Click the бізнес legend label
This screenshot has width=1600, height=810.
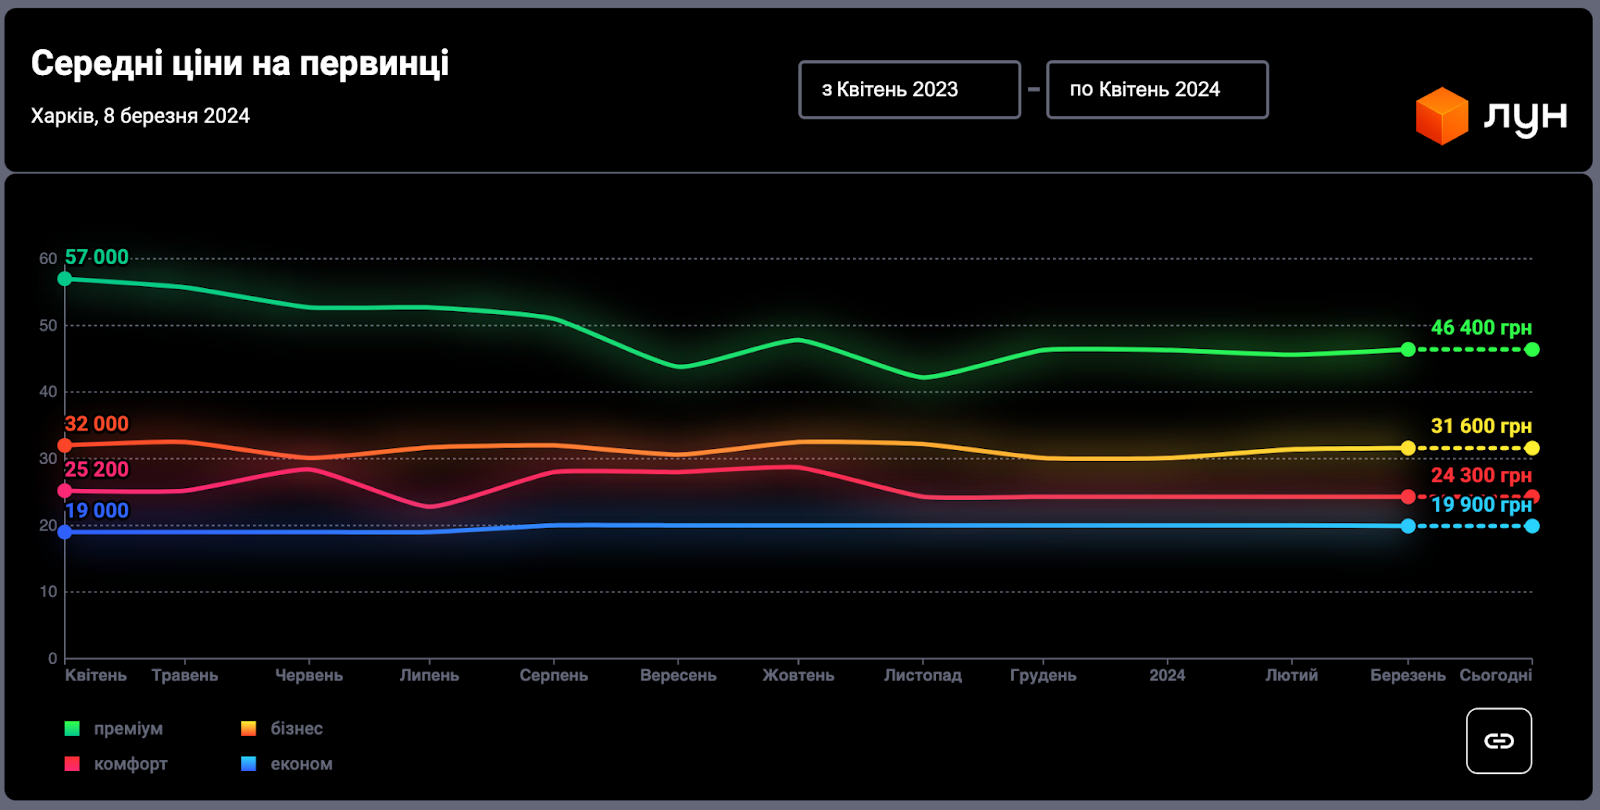coord(297,729)
